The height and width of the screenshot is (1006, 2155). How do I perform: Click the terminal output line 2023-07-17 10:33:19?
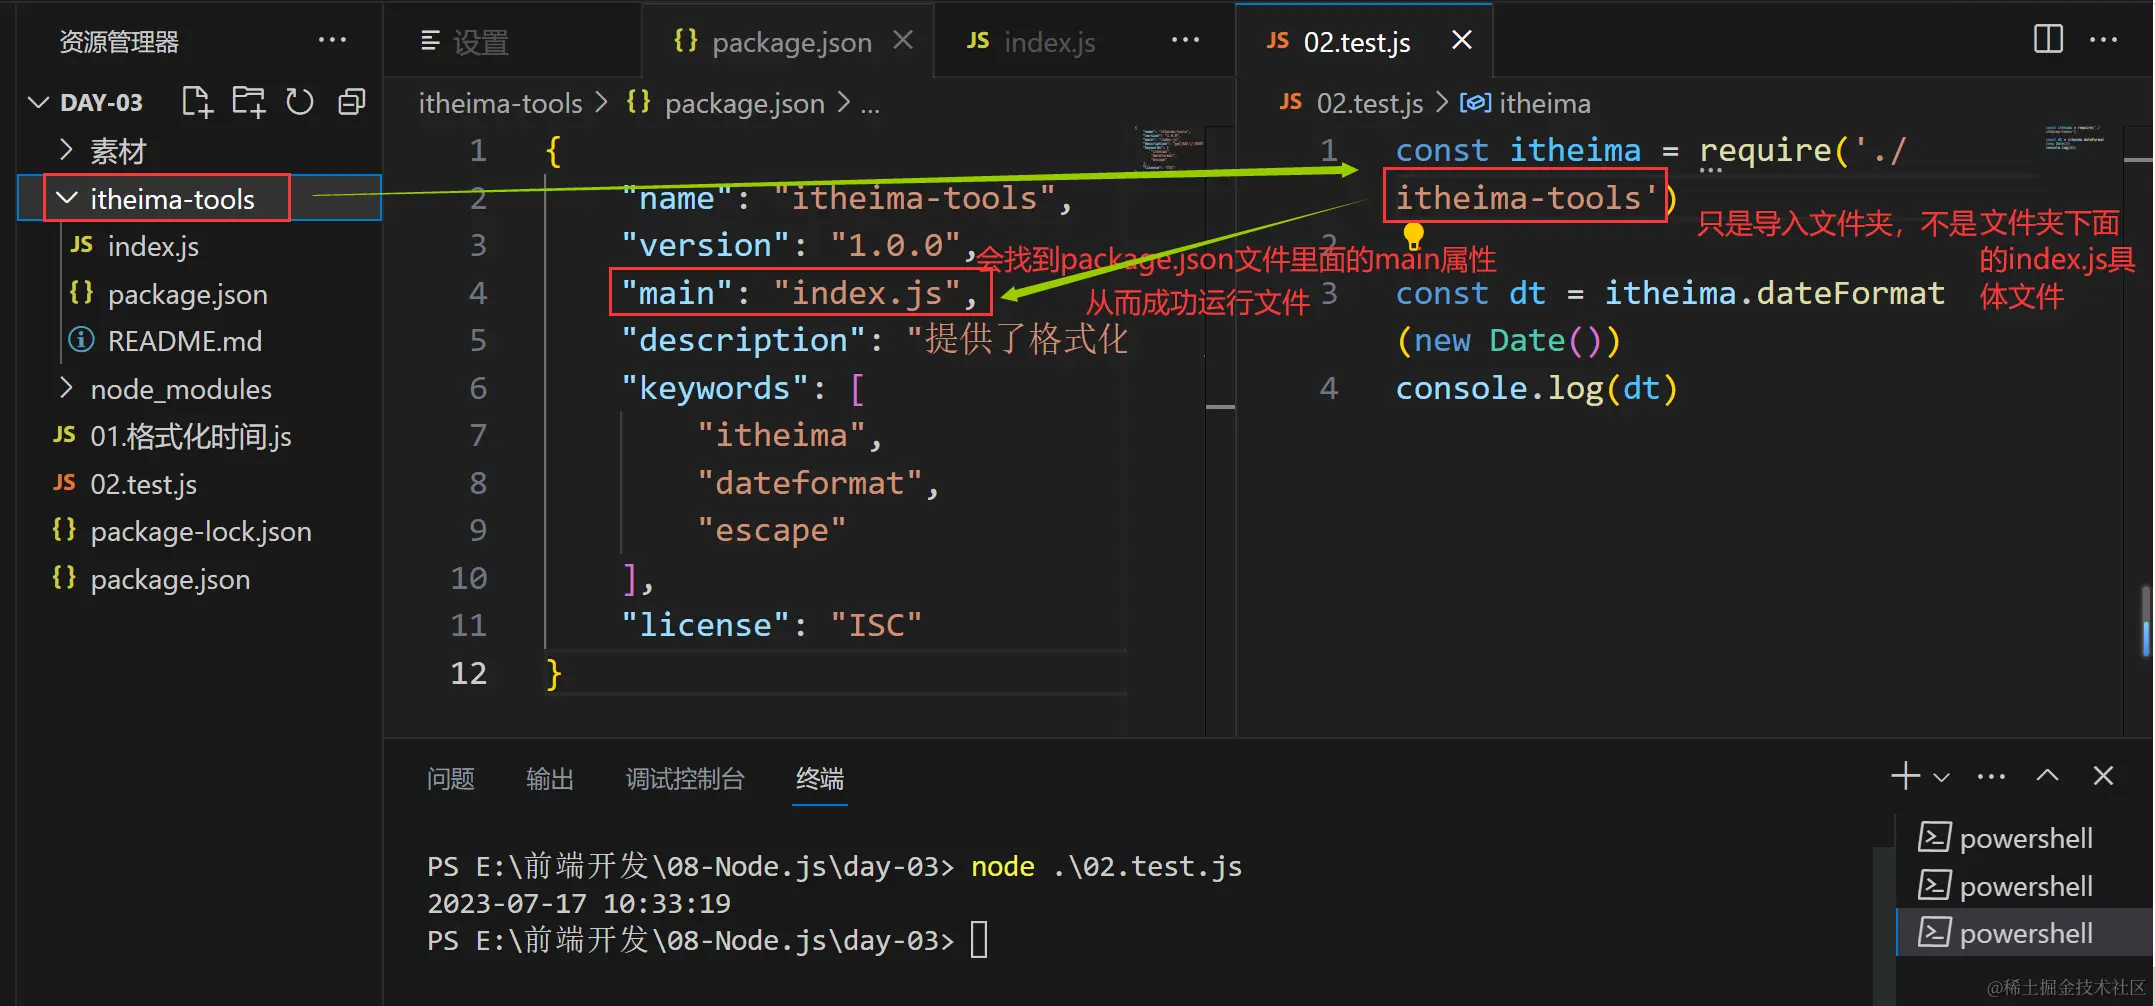click(x=579, y=903)
